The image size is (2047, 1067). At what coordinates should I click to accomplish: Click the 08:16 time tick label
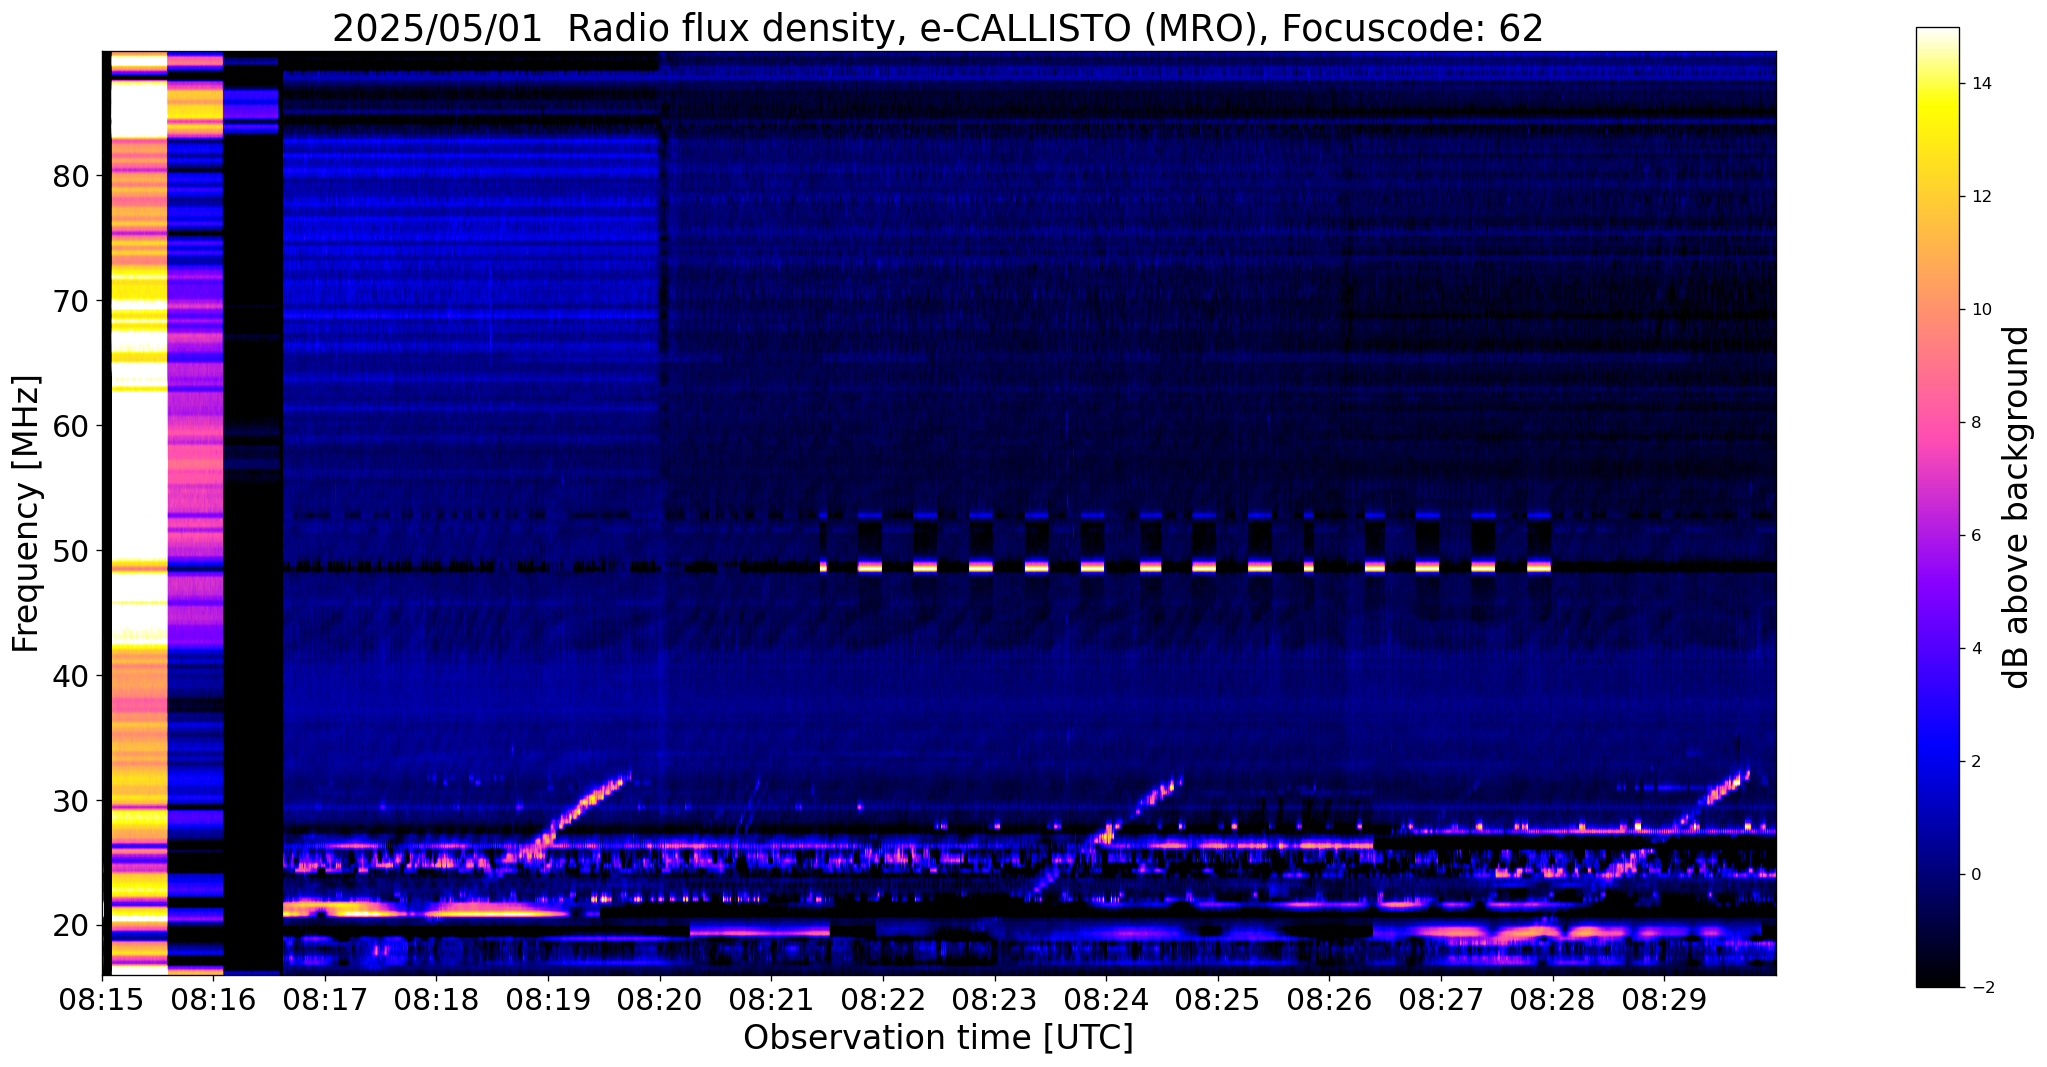[x=213, y=1000]
